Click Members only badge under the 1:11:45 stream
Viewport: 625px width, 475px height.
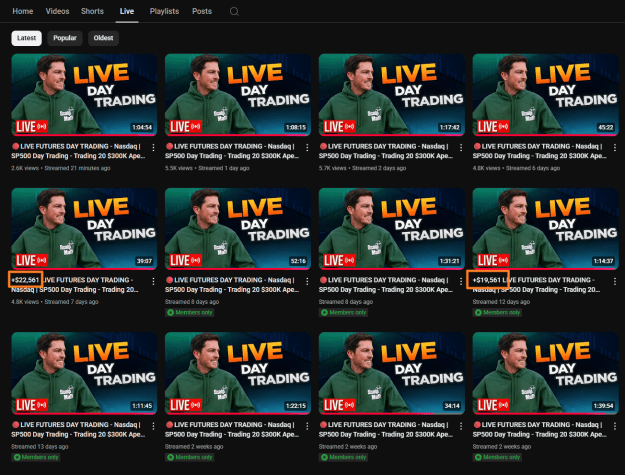tap(36, 457)
